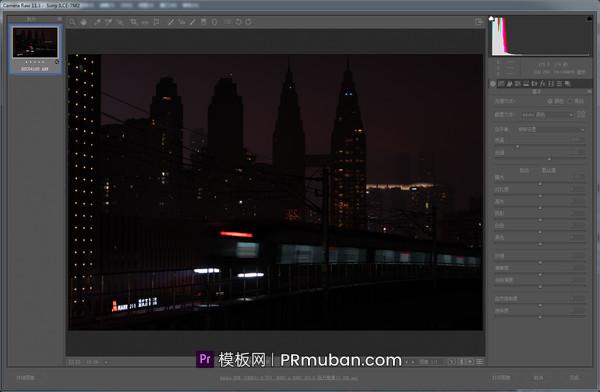Viewport: 600px width, 392px height.
Task: Select the Targeted Adjustment tool
Action: click(x=121, y=22)
